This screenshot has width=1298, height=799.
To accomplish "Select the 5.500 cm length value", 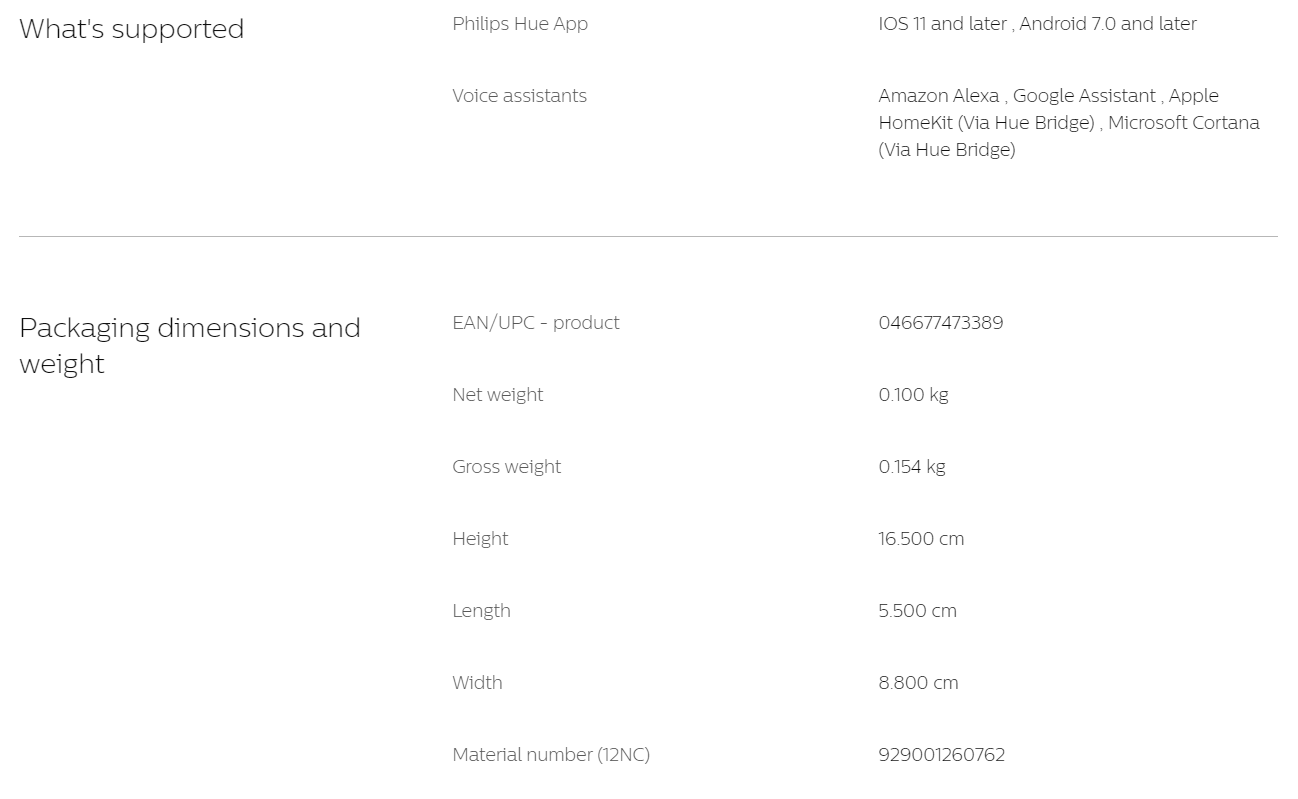I will point(917,611).
